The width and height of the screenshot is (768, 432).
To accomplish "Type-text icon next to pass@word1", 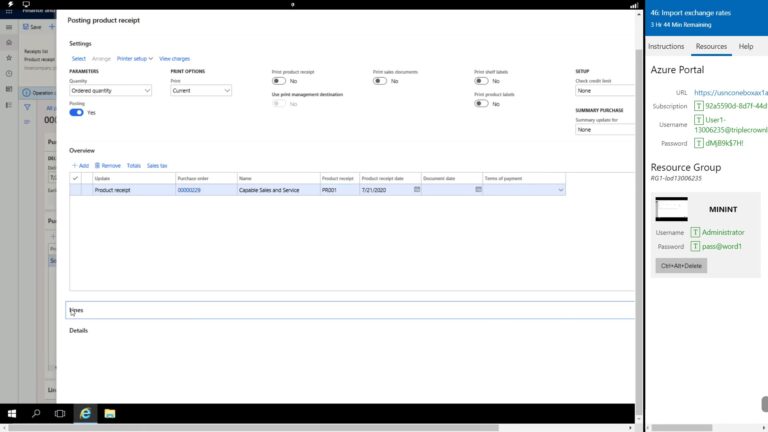I will coord(695,246).
